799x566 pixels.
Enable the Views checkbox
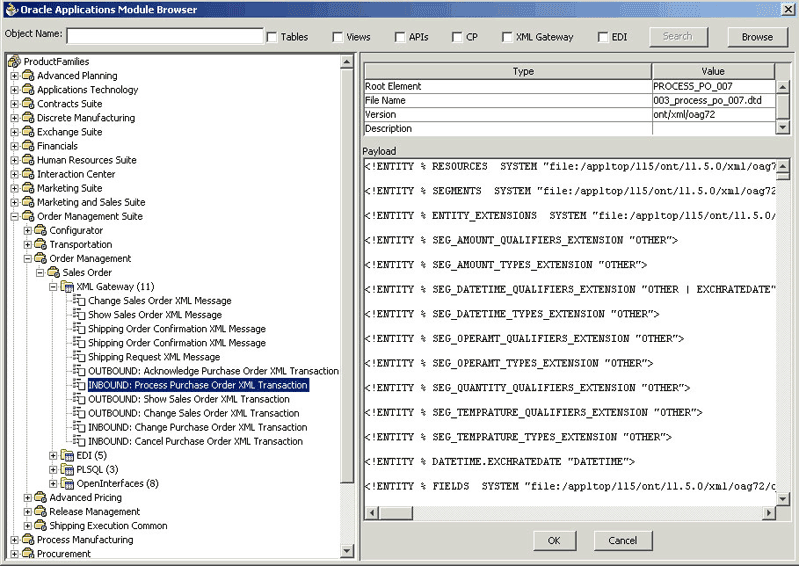(337, 37)
